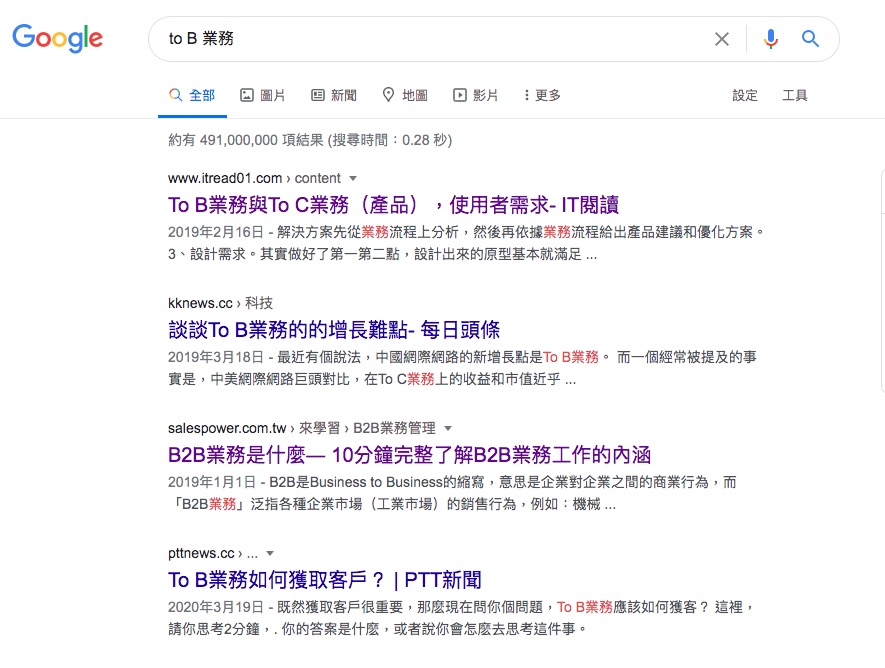Switch to the 圖片 tab
885x668 pixels.
coord(262,95)
